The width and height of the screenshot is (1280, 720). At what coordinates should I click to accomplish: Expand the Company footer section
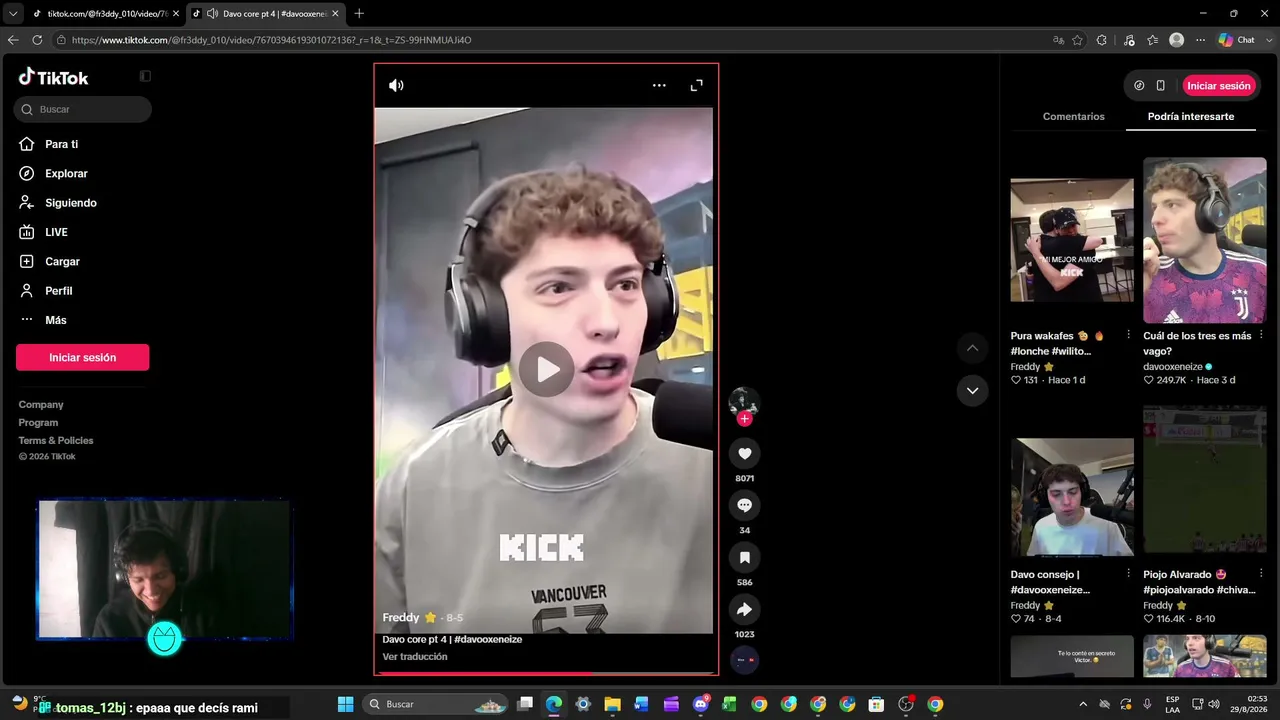[41, 405]
